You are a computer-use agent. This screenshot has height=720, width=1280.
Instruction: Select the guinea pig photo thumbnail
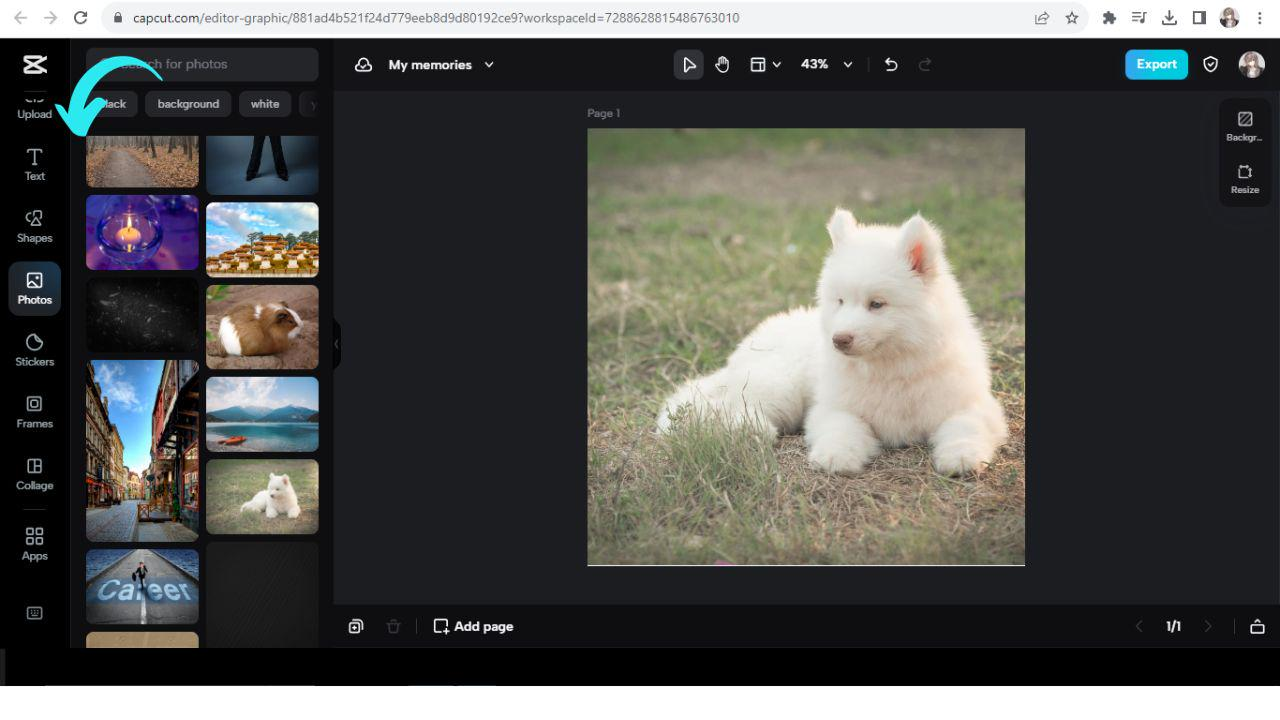coord(262,327)
